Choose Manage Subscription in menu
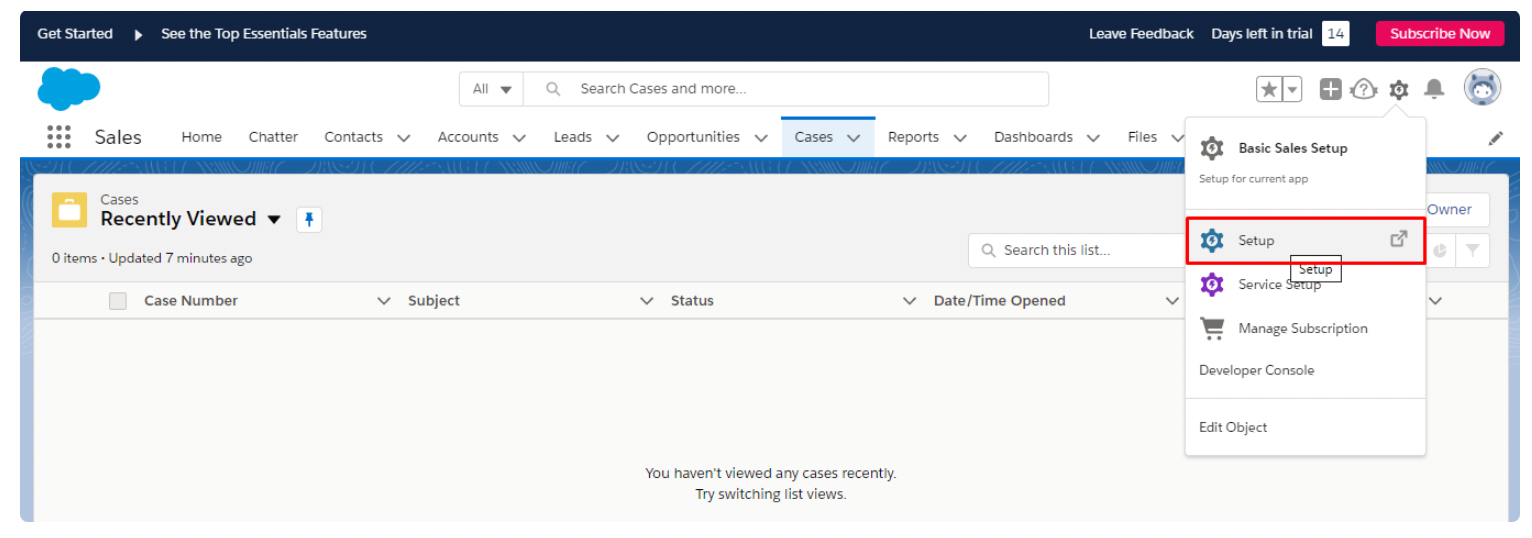The height and width of the screenshot is (538, 1532). click(x=1305, y=328)
